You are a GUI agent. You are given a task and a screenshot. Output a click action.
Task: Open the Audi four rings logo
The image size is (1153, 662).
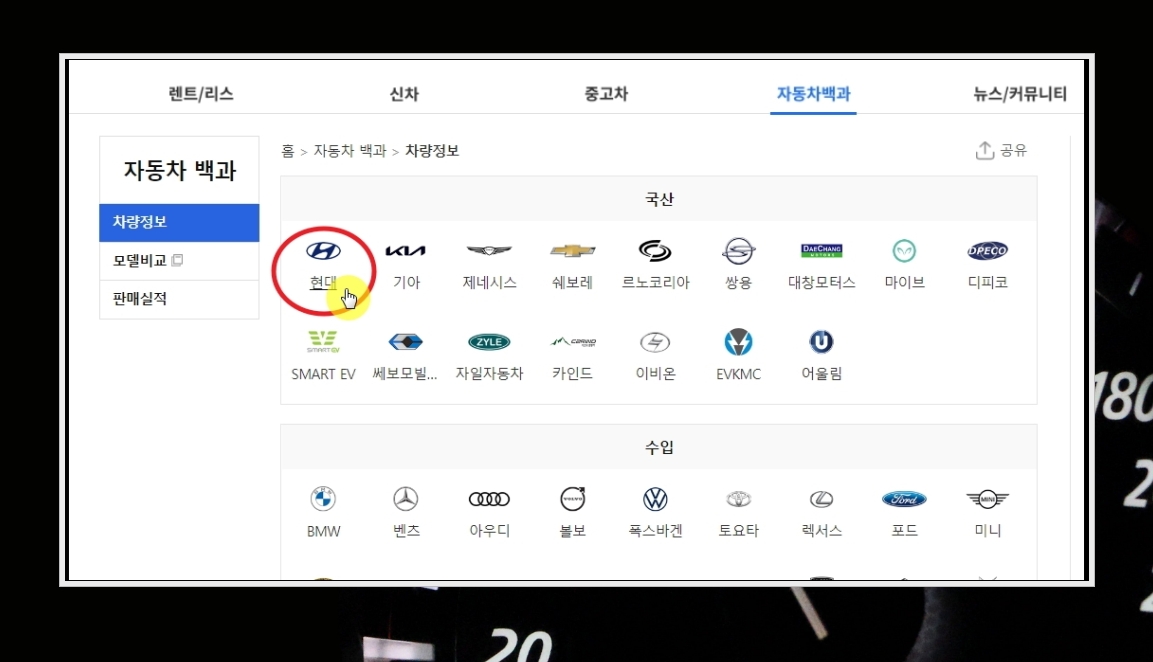point(489,499)
